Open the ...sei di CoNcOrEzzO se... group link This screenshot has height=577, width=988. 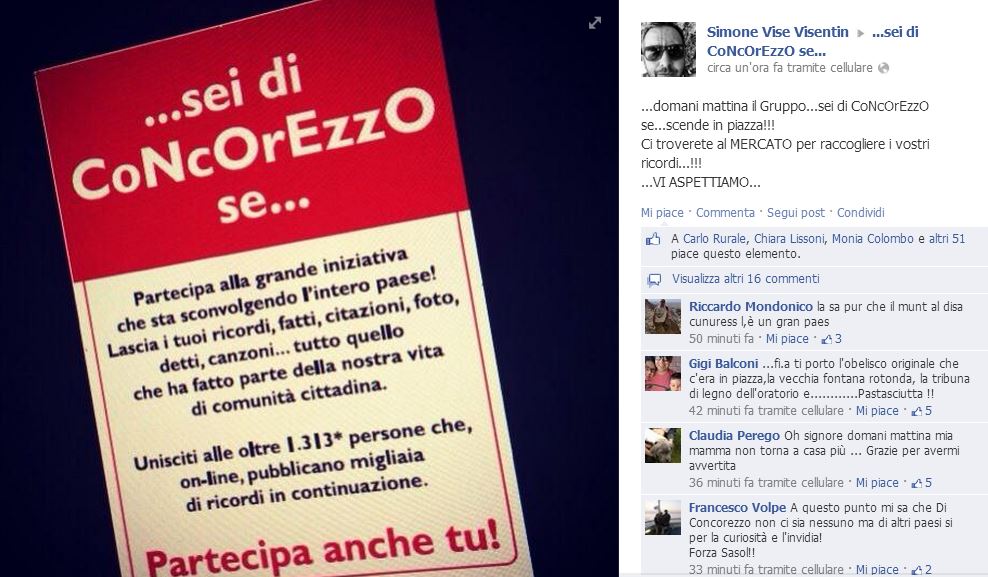click(x=813, y=42)
